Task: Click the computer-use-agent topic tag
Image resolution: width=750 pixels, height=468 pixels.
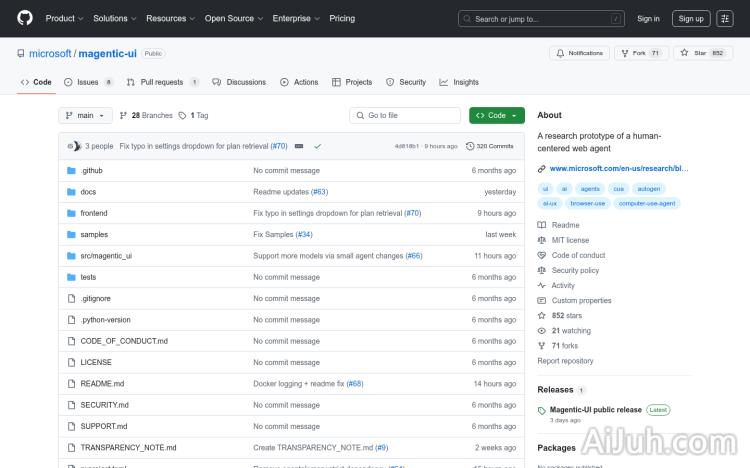Action: [x=647, y=203]
